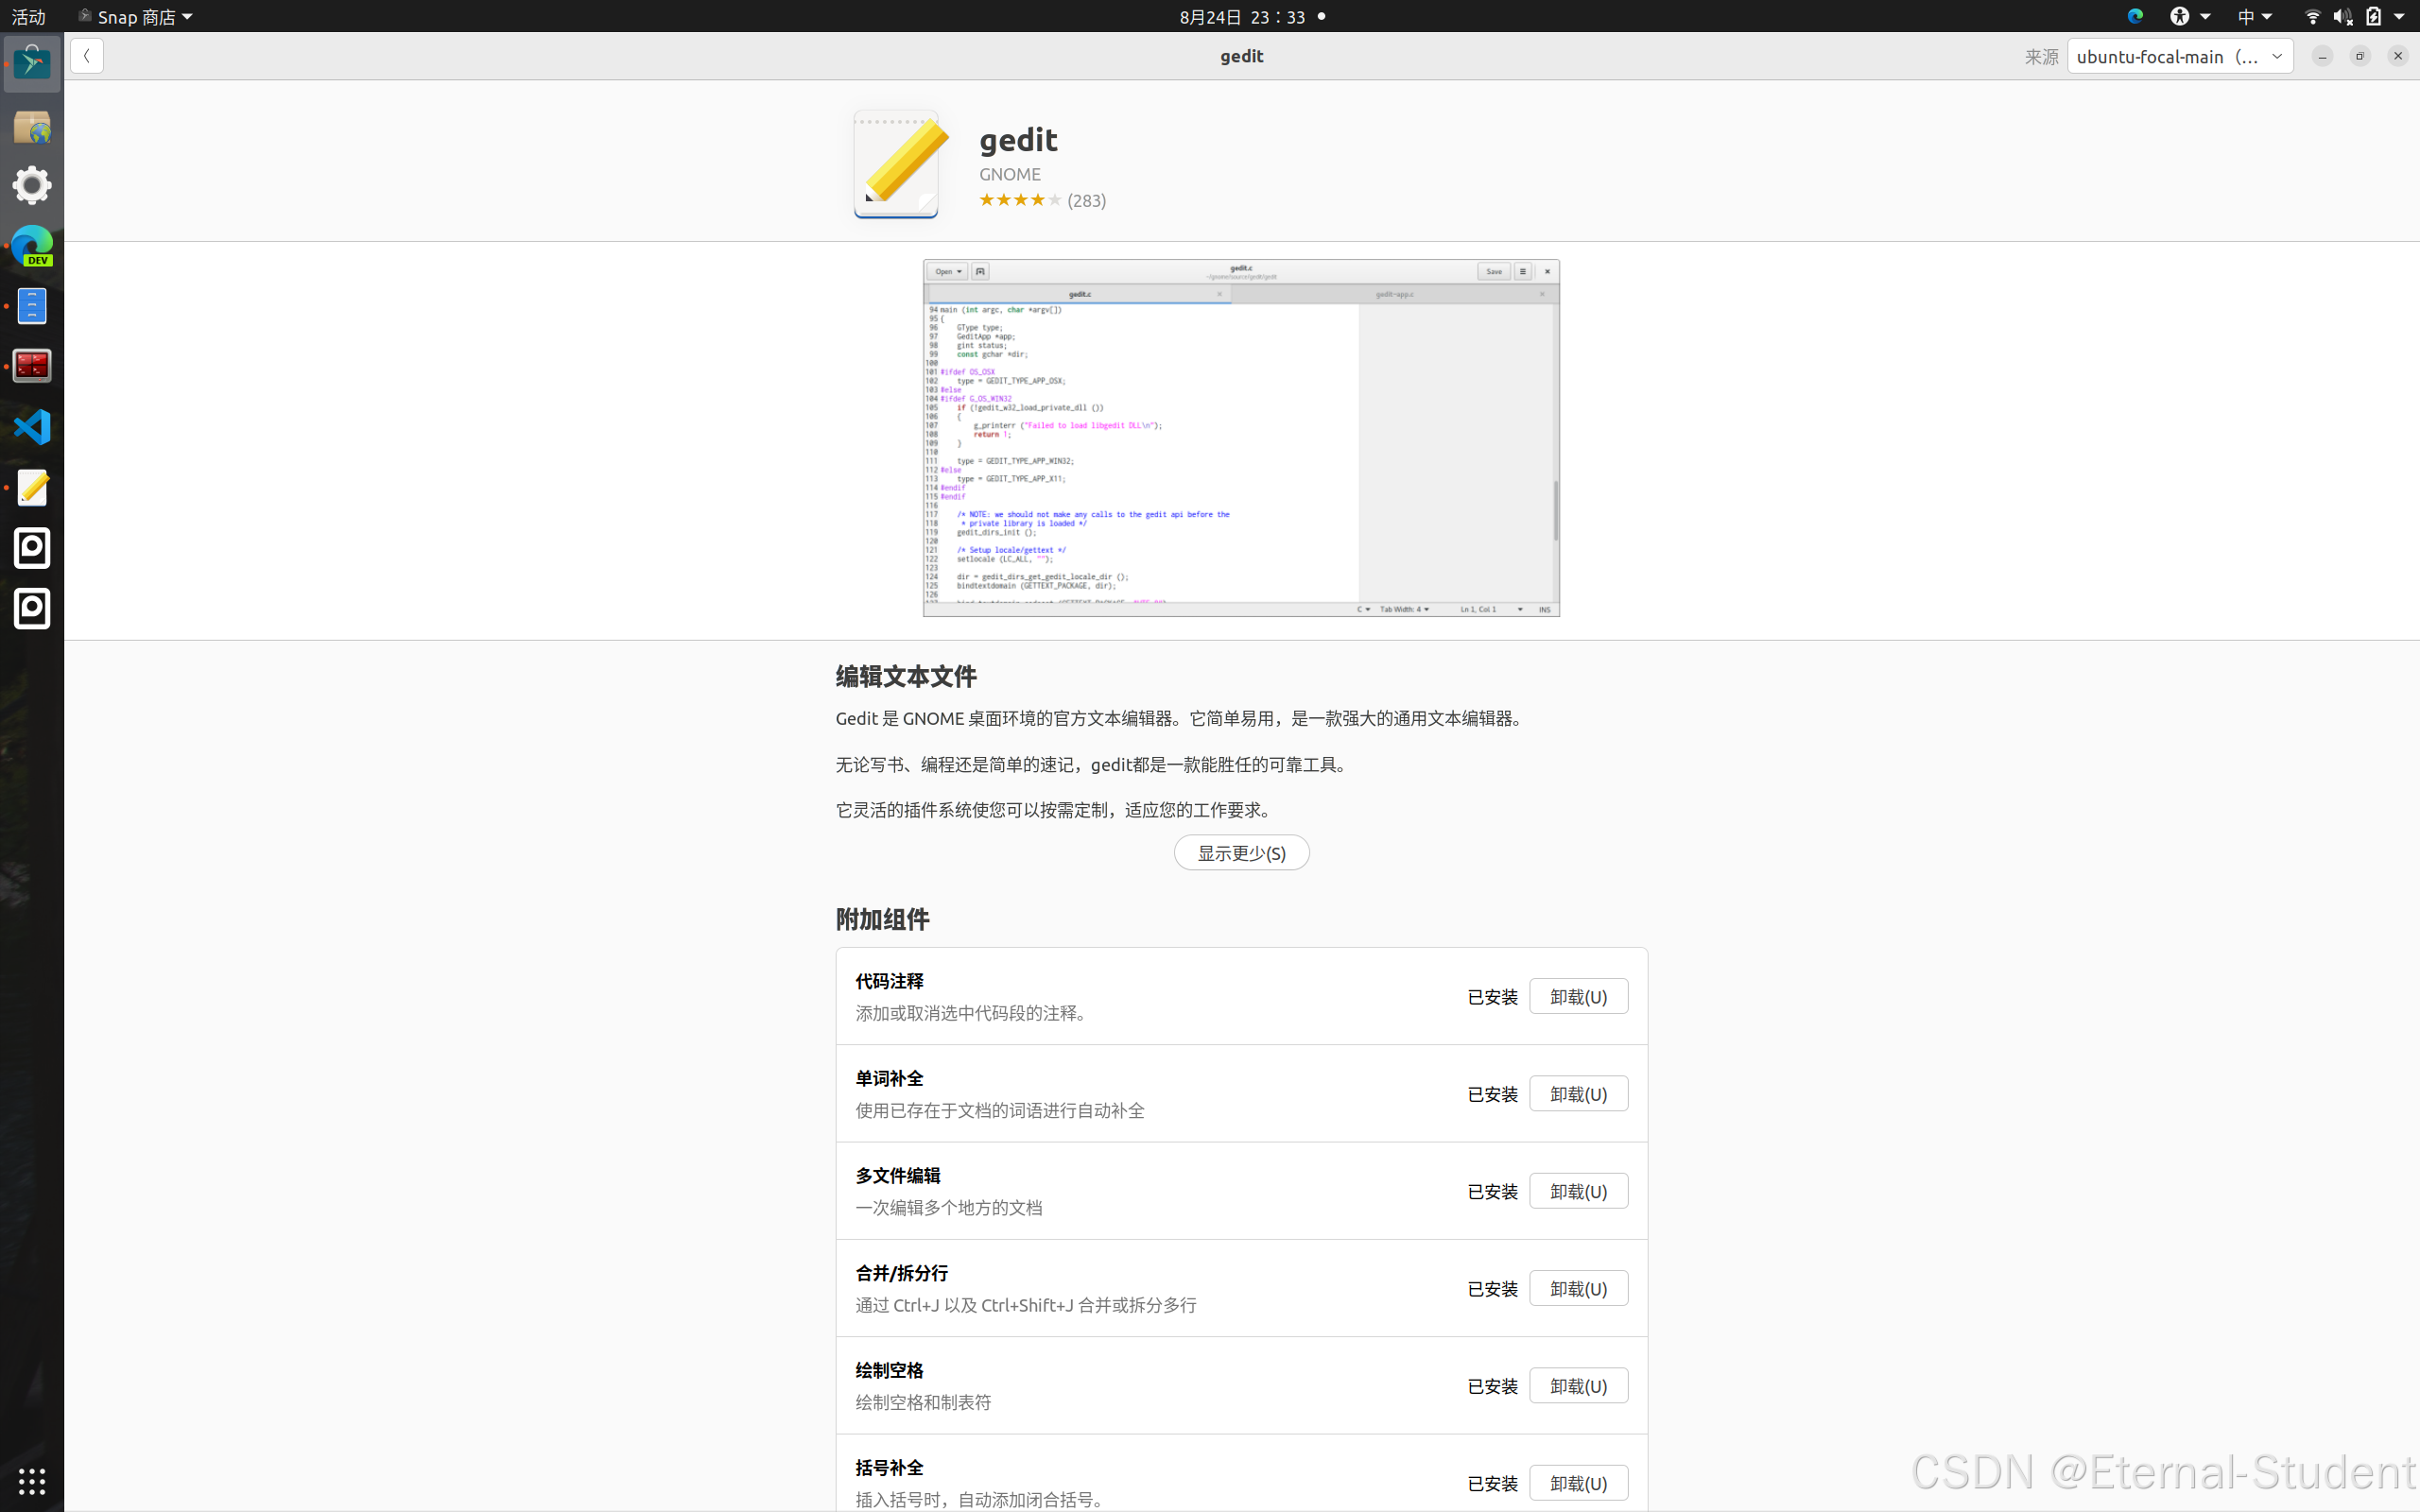
Task: Uninstall the 代码注释 add-on
Action: click(x=1578, y=996)
